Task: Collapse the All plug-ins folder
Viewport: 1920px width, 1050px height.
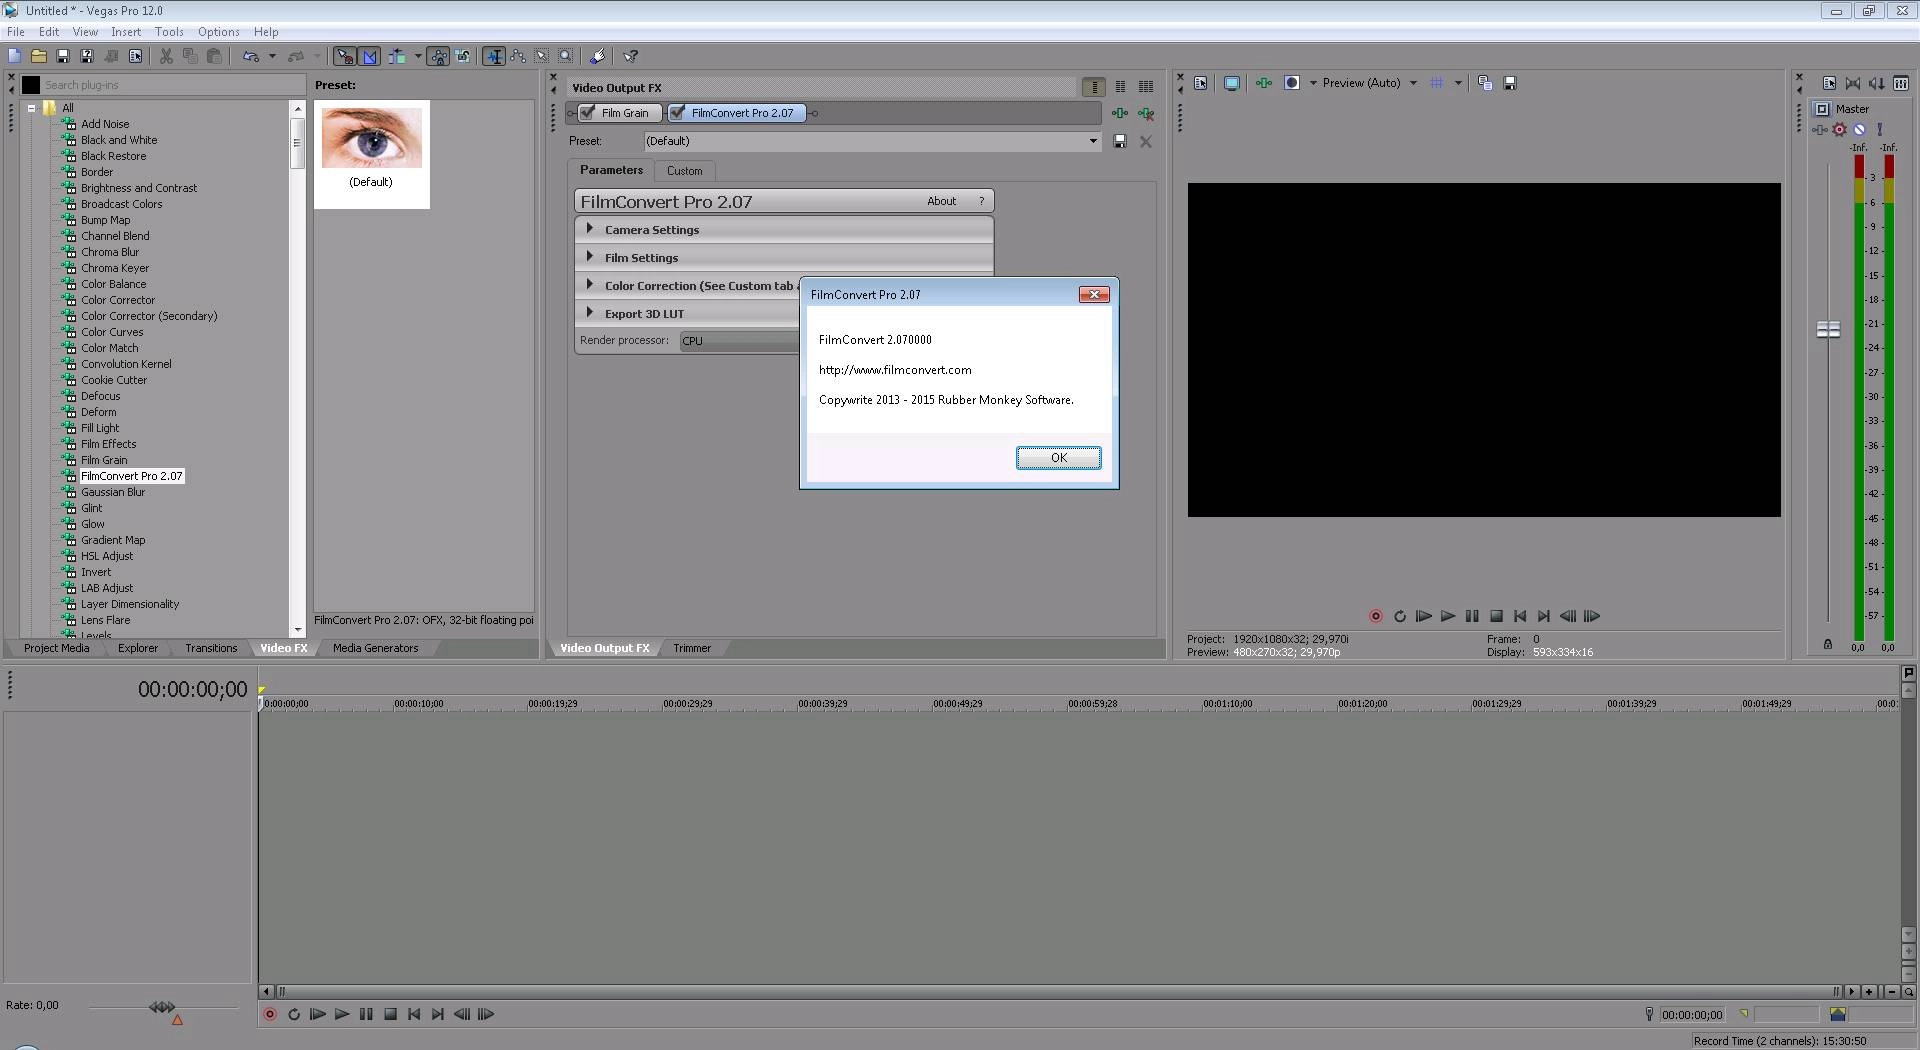Action: tap(32, 108)
